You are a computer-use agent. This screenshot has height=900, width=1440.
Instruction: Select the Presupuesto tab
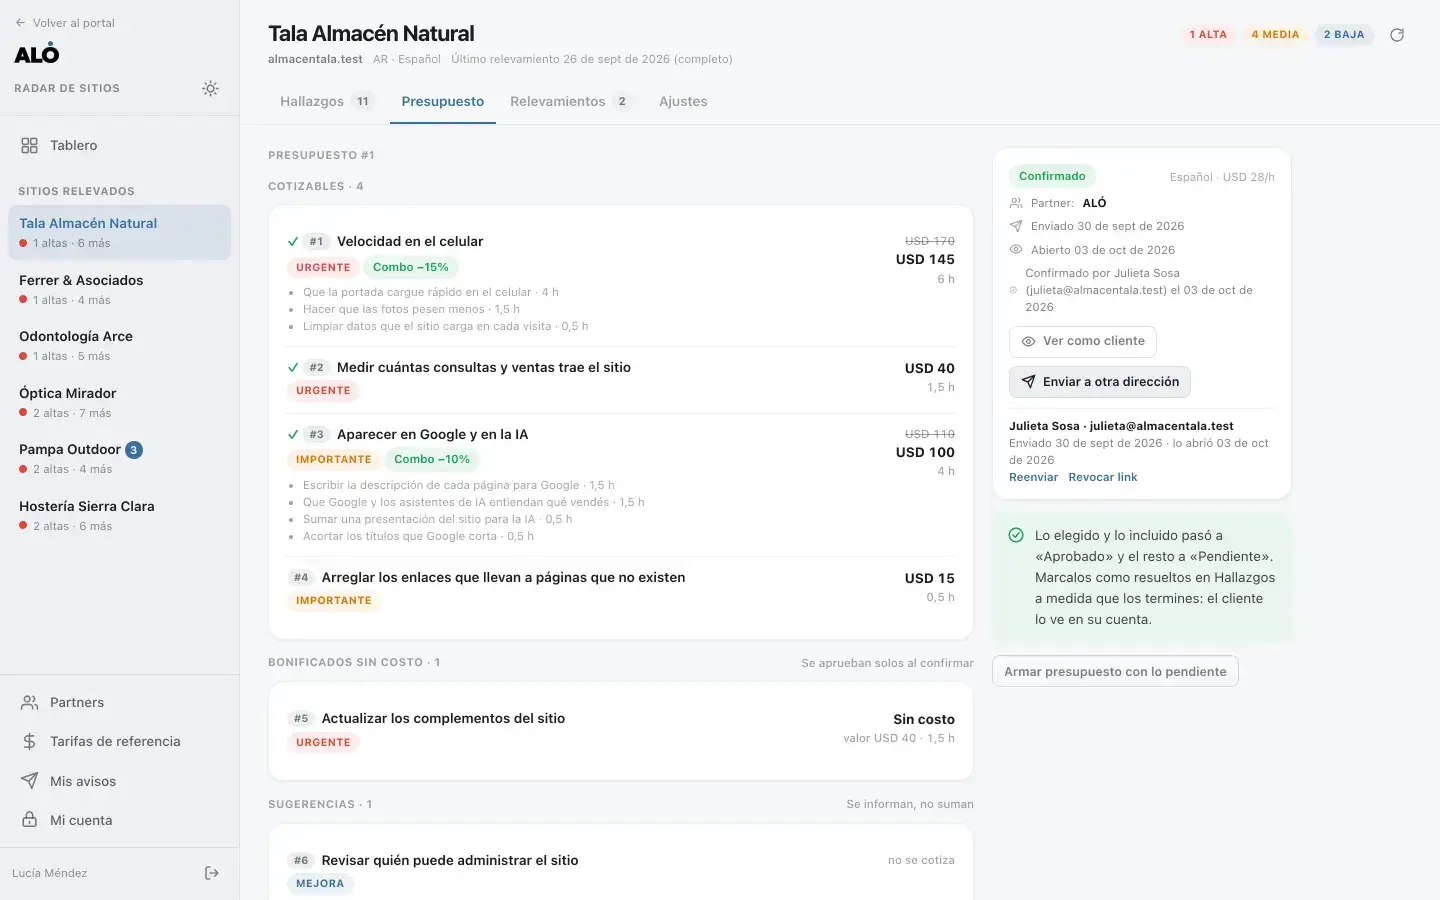(443, 102)
